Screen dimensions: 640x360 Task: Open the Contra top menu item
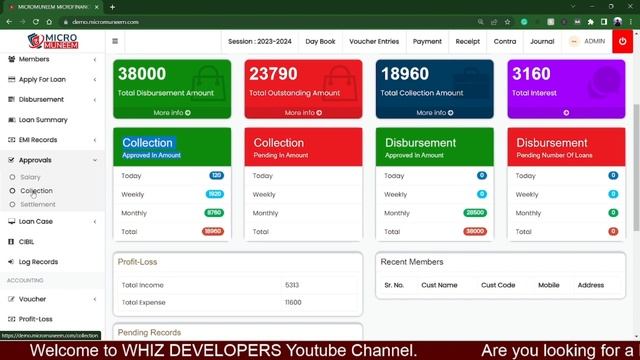click(505, 41)
